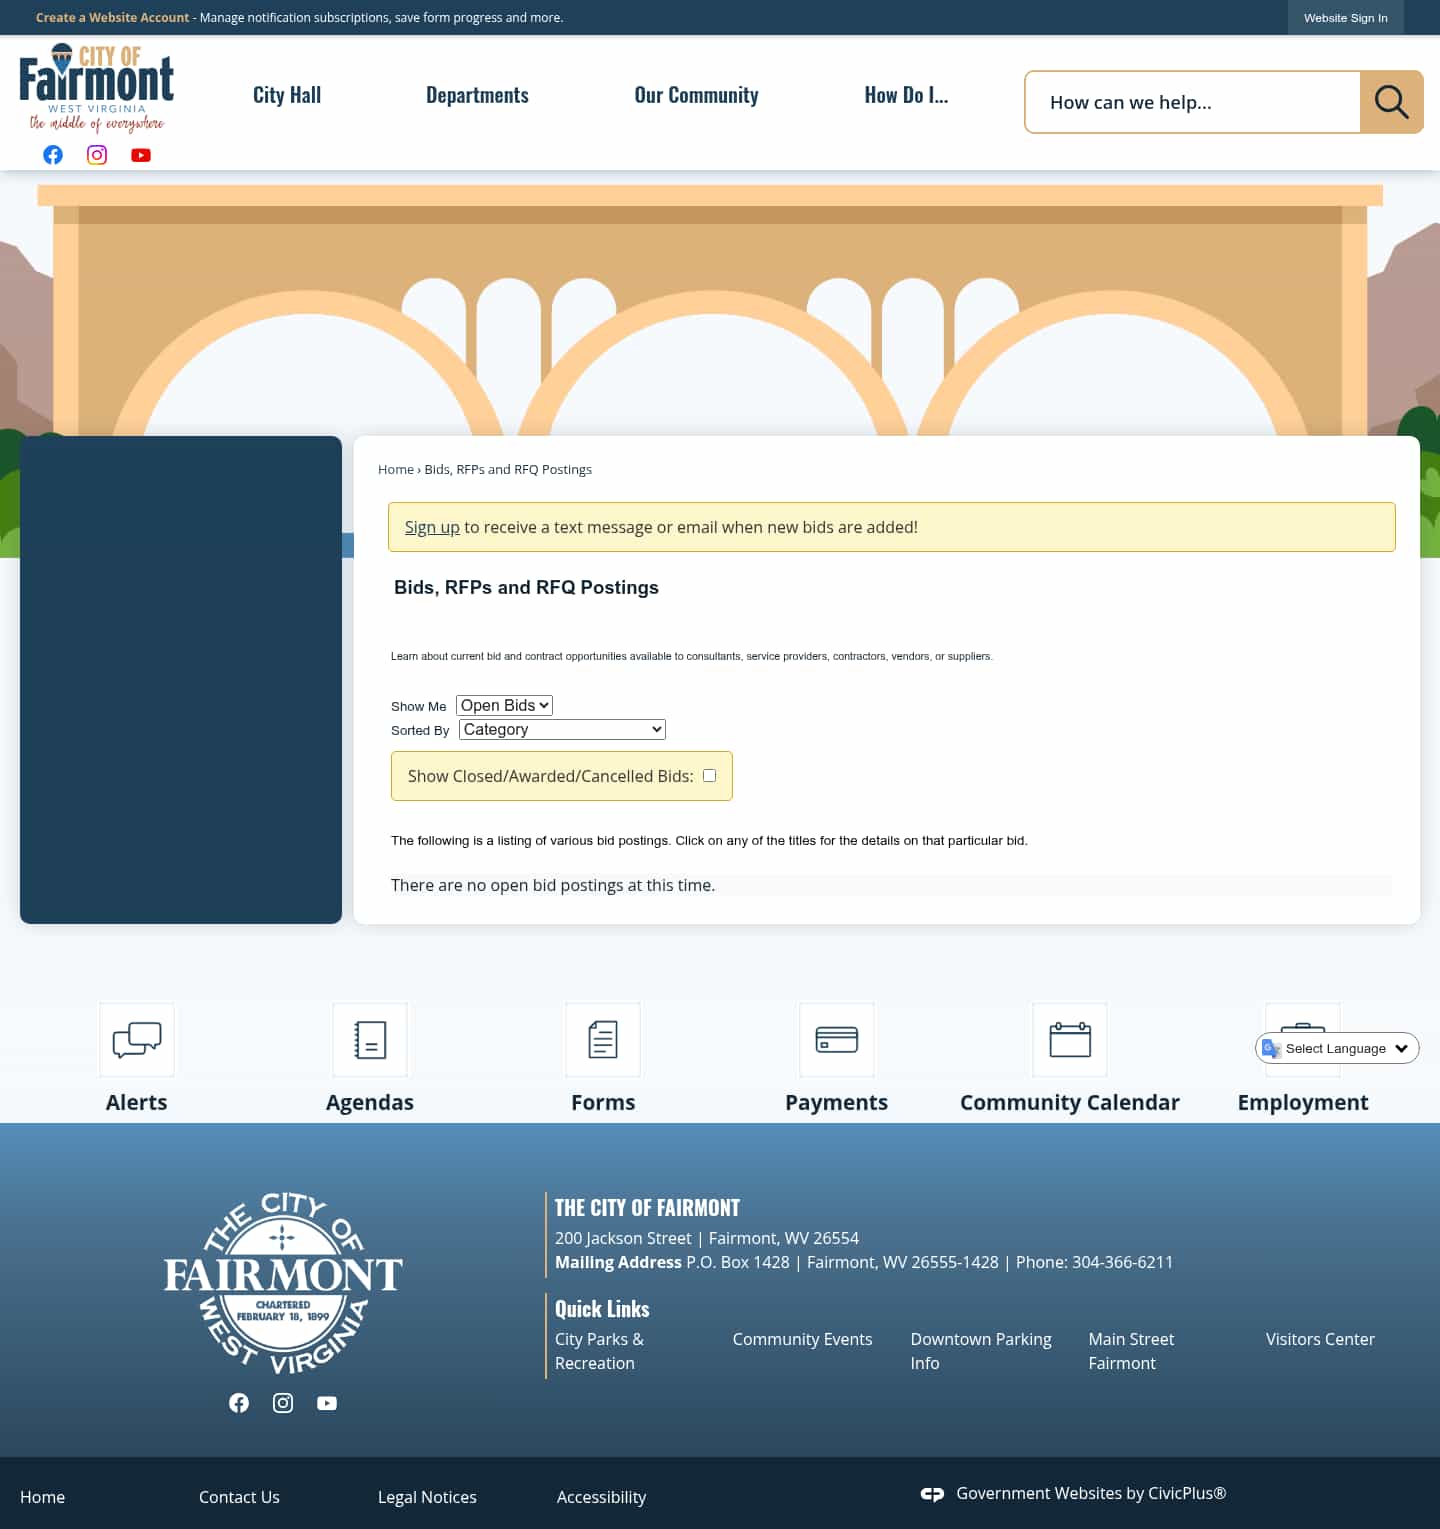Toggle the footer YouTube icon
The height and width of the screenshot is (1529, 1440).
click(x=326, y=1403)
